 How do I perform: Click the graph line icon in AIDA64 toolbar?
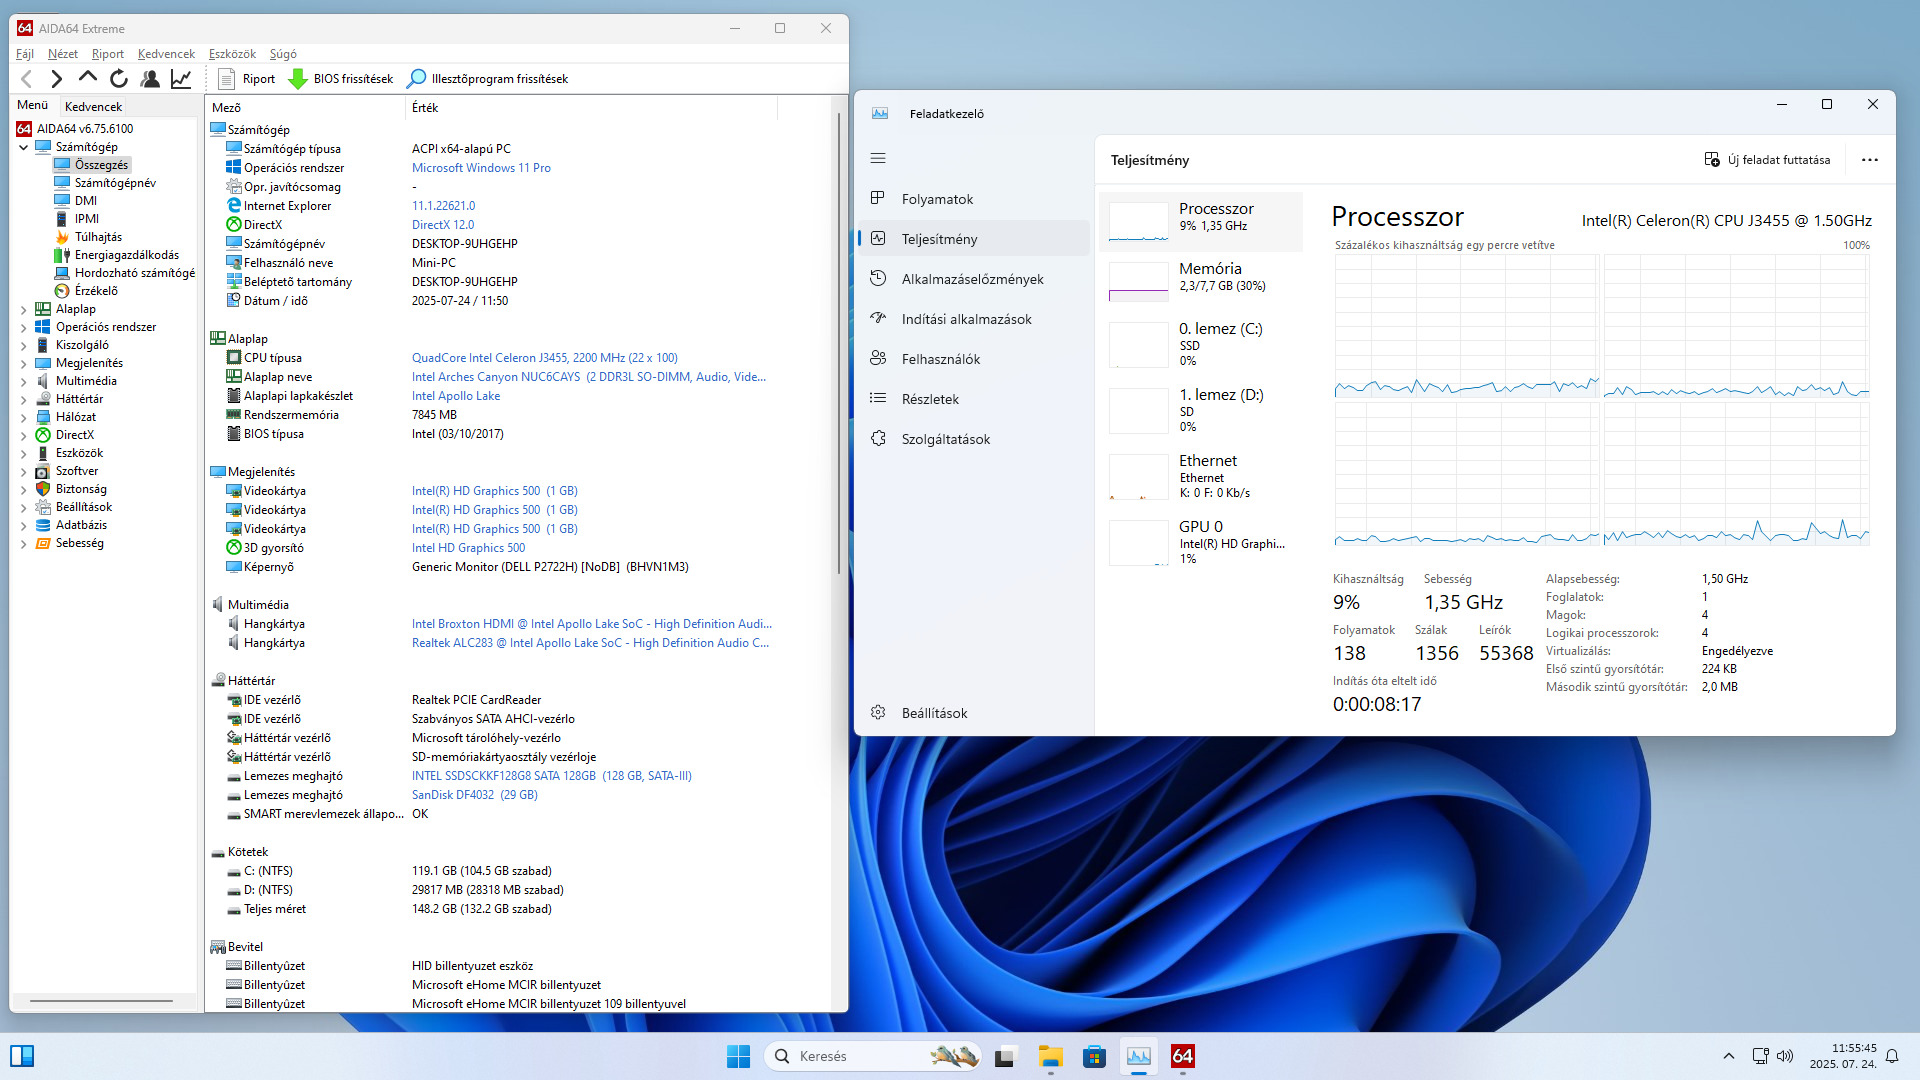pyautogui.click(x=181, y=79)
